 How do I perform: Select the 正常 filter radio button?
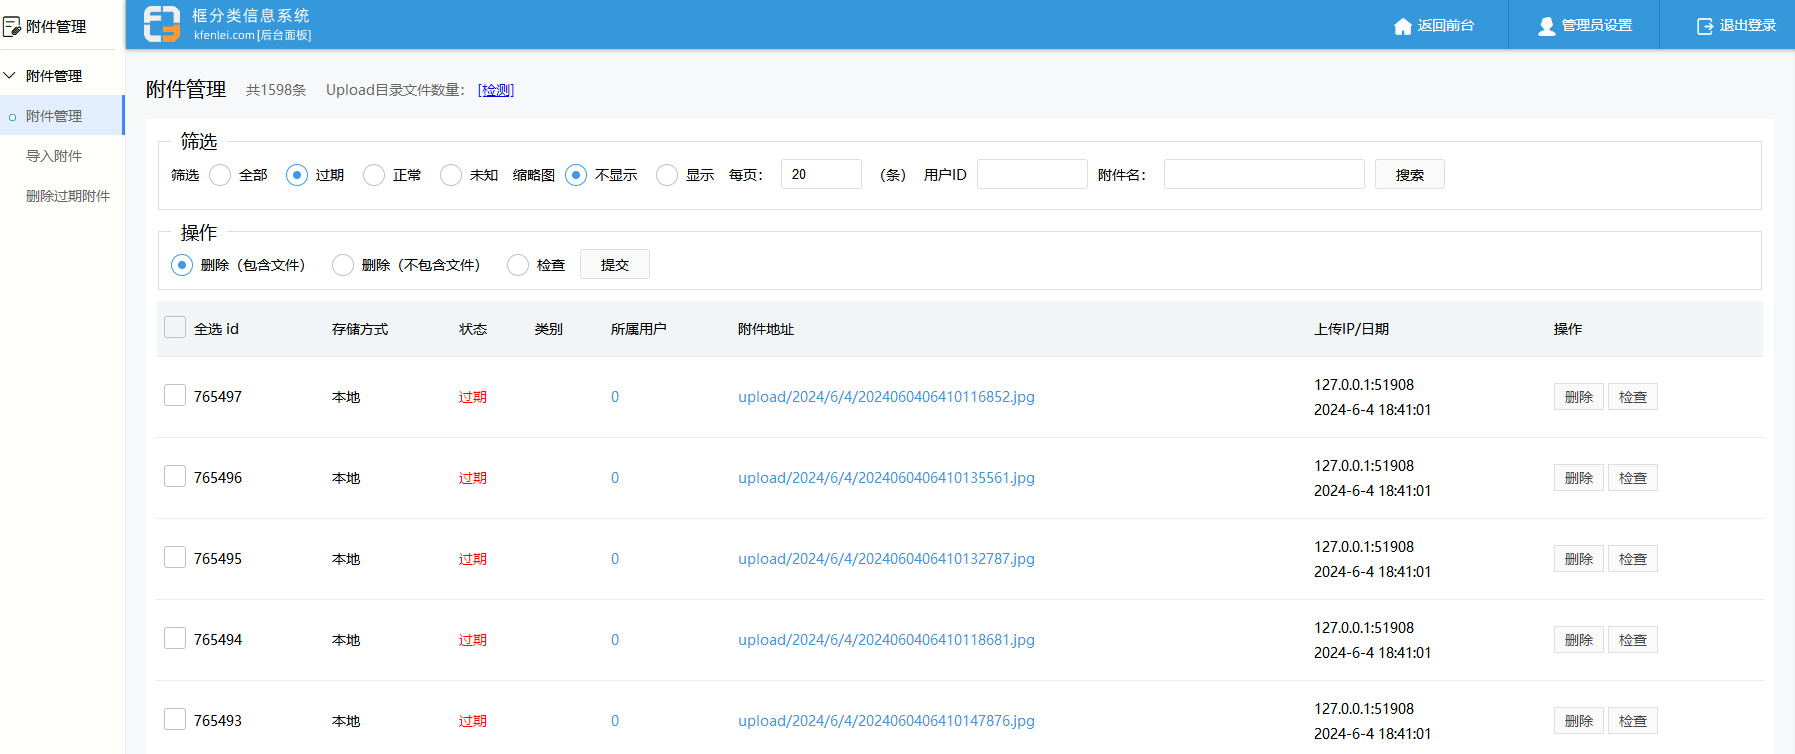coord(374,175)
